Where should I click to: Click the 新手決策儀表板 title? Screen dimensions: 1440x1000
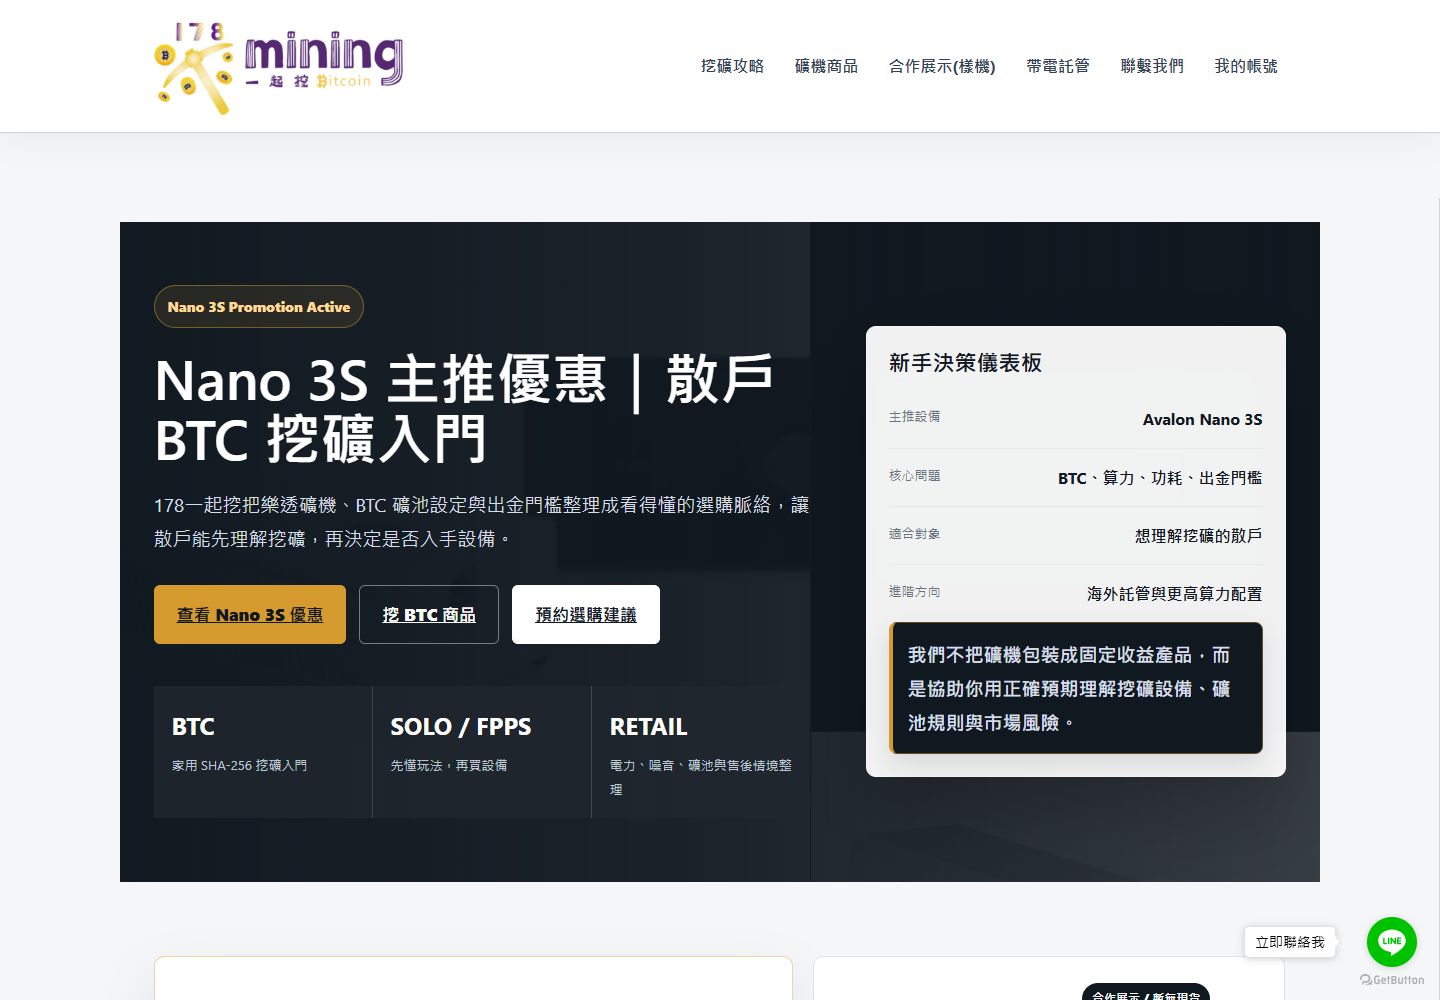[x=966, y=363]
